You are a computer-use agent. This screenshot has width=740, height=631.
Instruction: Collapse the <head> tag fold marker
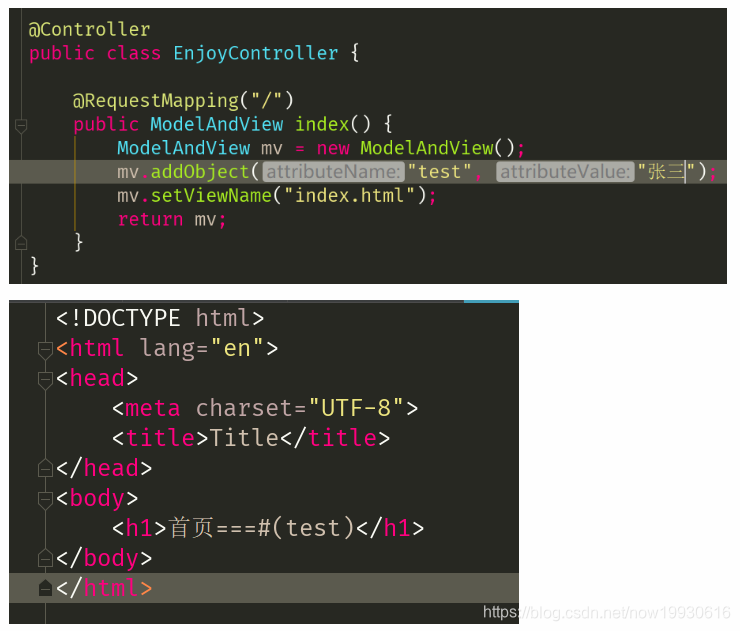pos(45,380)
